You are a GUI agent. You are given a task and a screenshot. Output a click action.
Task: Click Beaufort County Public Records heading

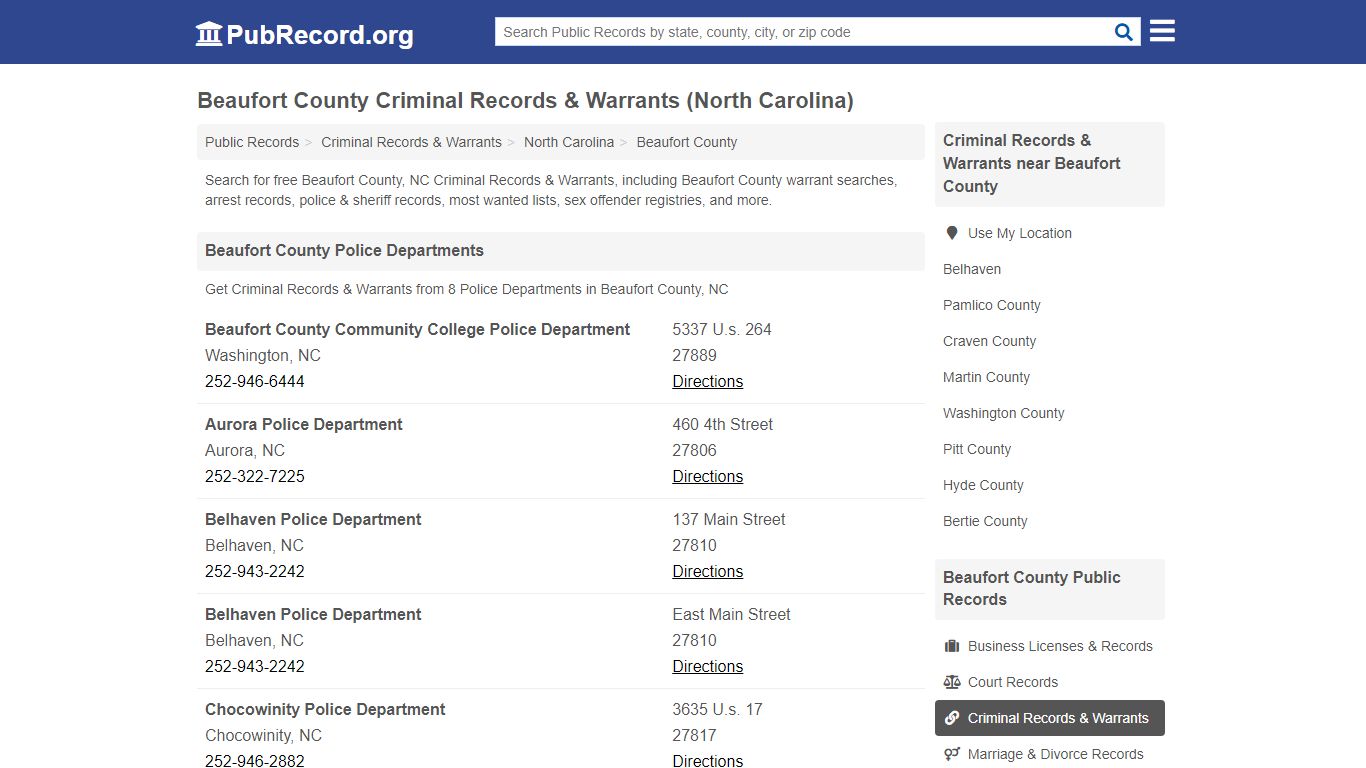point(1032,588)
